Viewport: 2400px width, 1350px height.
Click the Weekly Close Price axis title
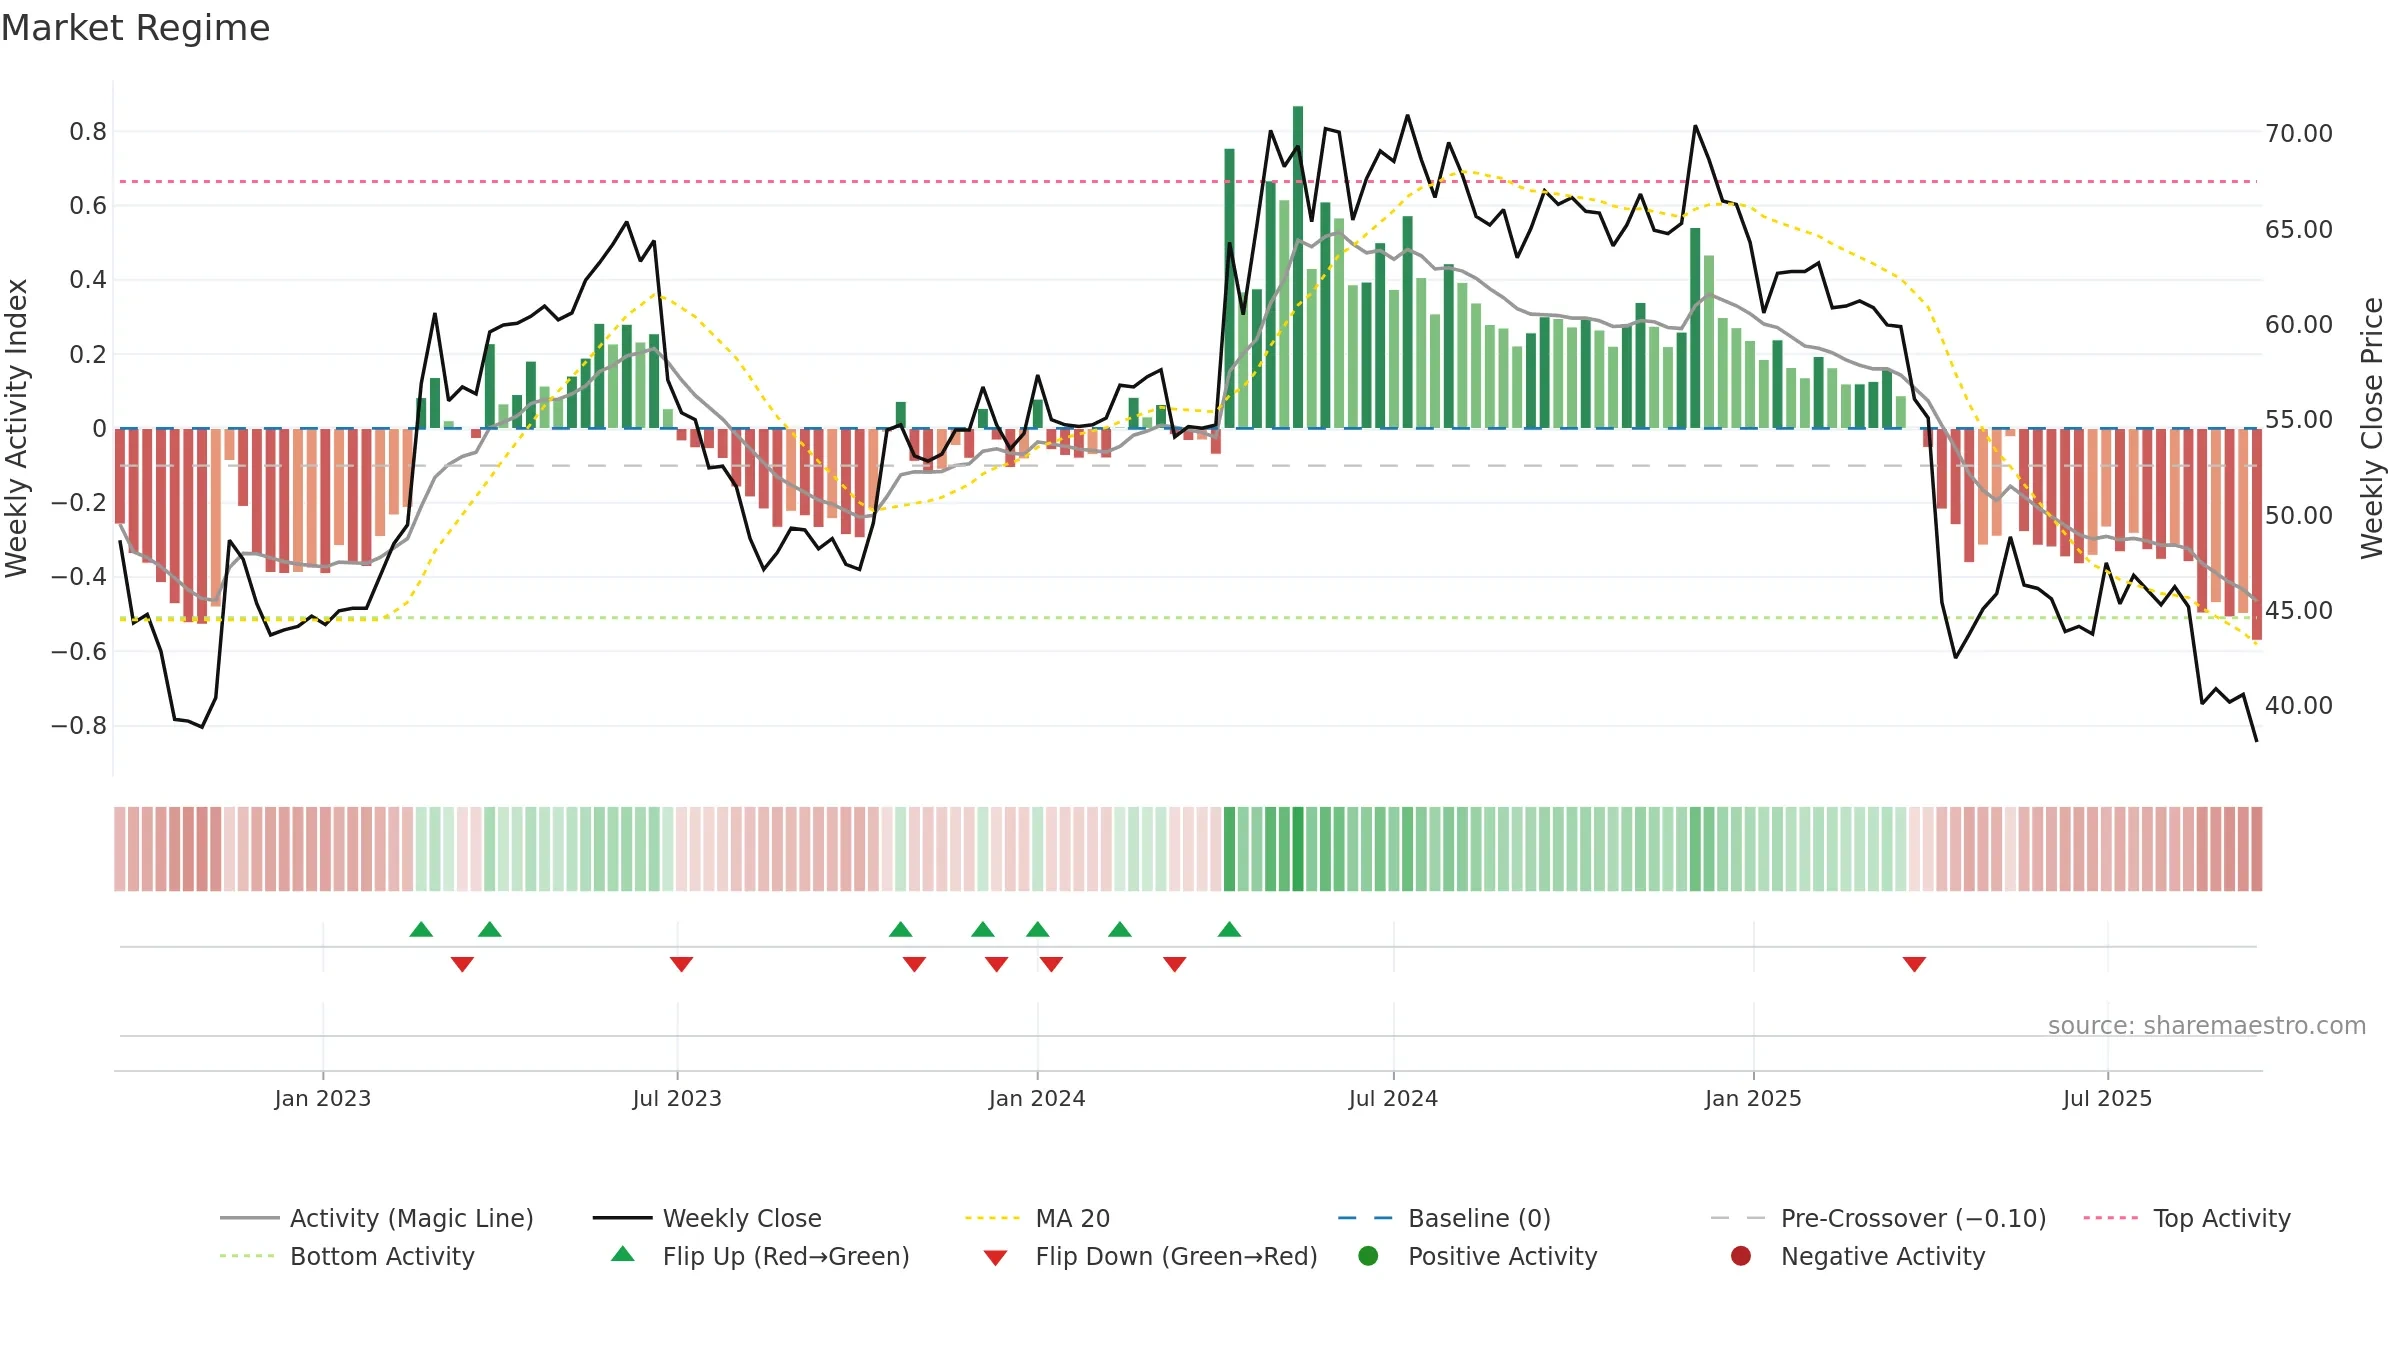[x=2372, y=428]
